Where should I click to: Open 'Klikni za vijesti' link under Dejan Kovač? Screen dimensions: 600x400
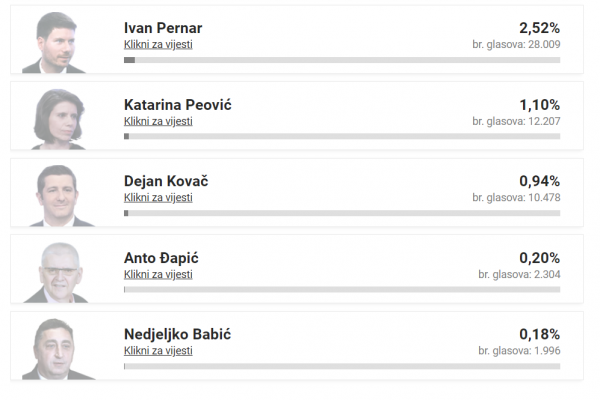(x=158, y=198)
